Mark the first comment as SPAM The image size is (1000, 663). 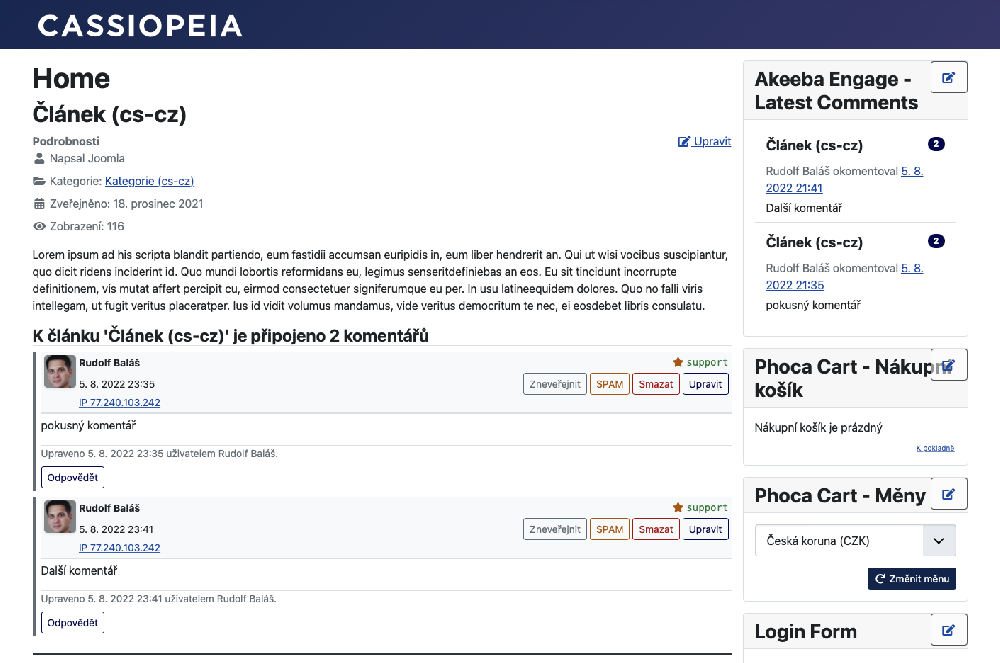[609, 384]
